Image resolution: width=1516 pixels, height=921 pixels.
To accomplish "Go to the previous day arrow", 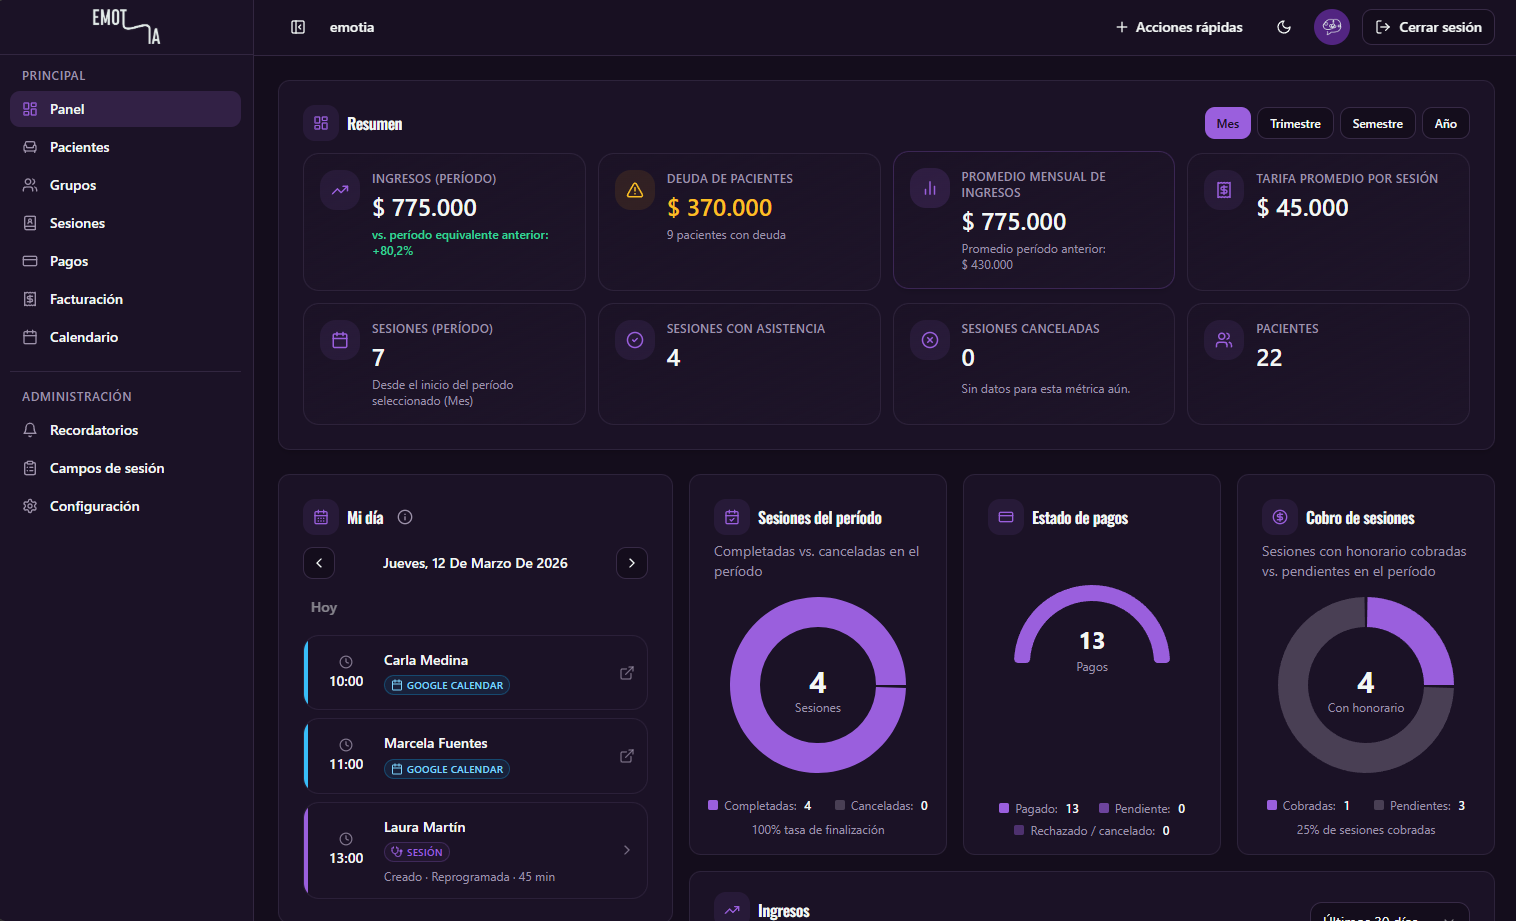I will click(319, 563).
